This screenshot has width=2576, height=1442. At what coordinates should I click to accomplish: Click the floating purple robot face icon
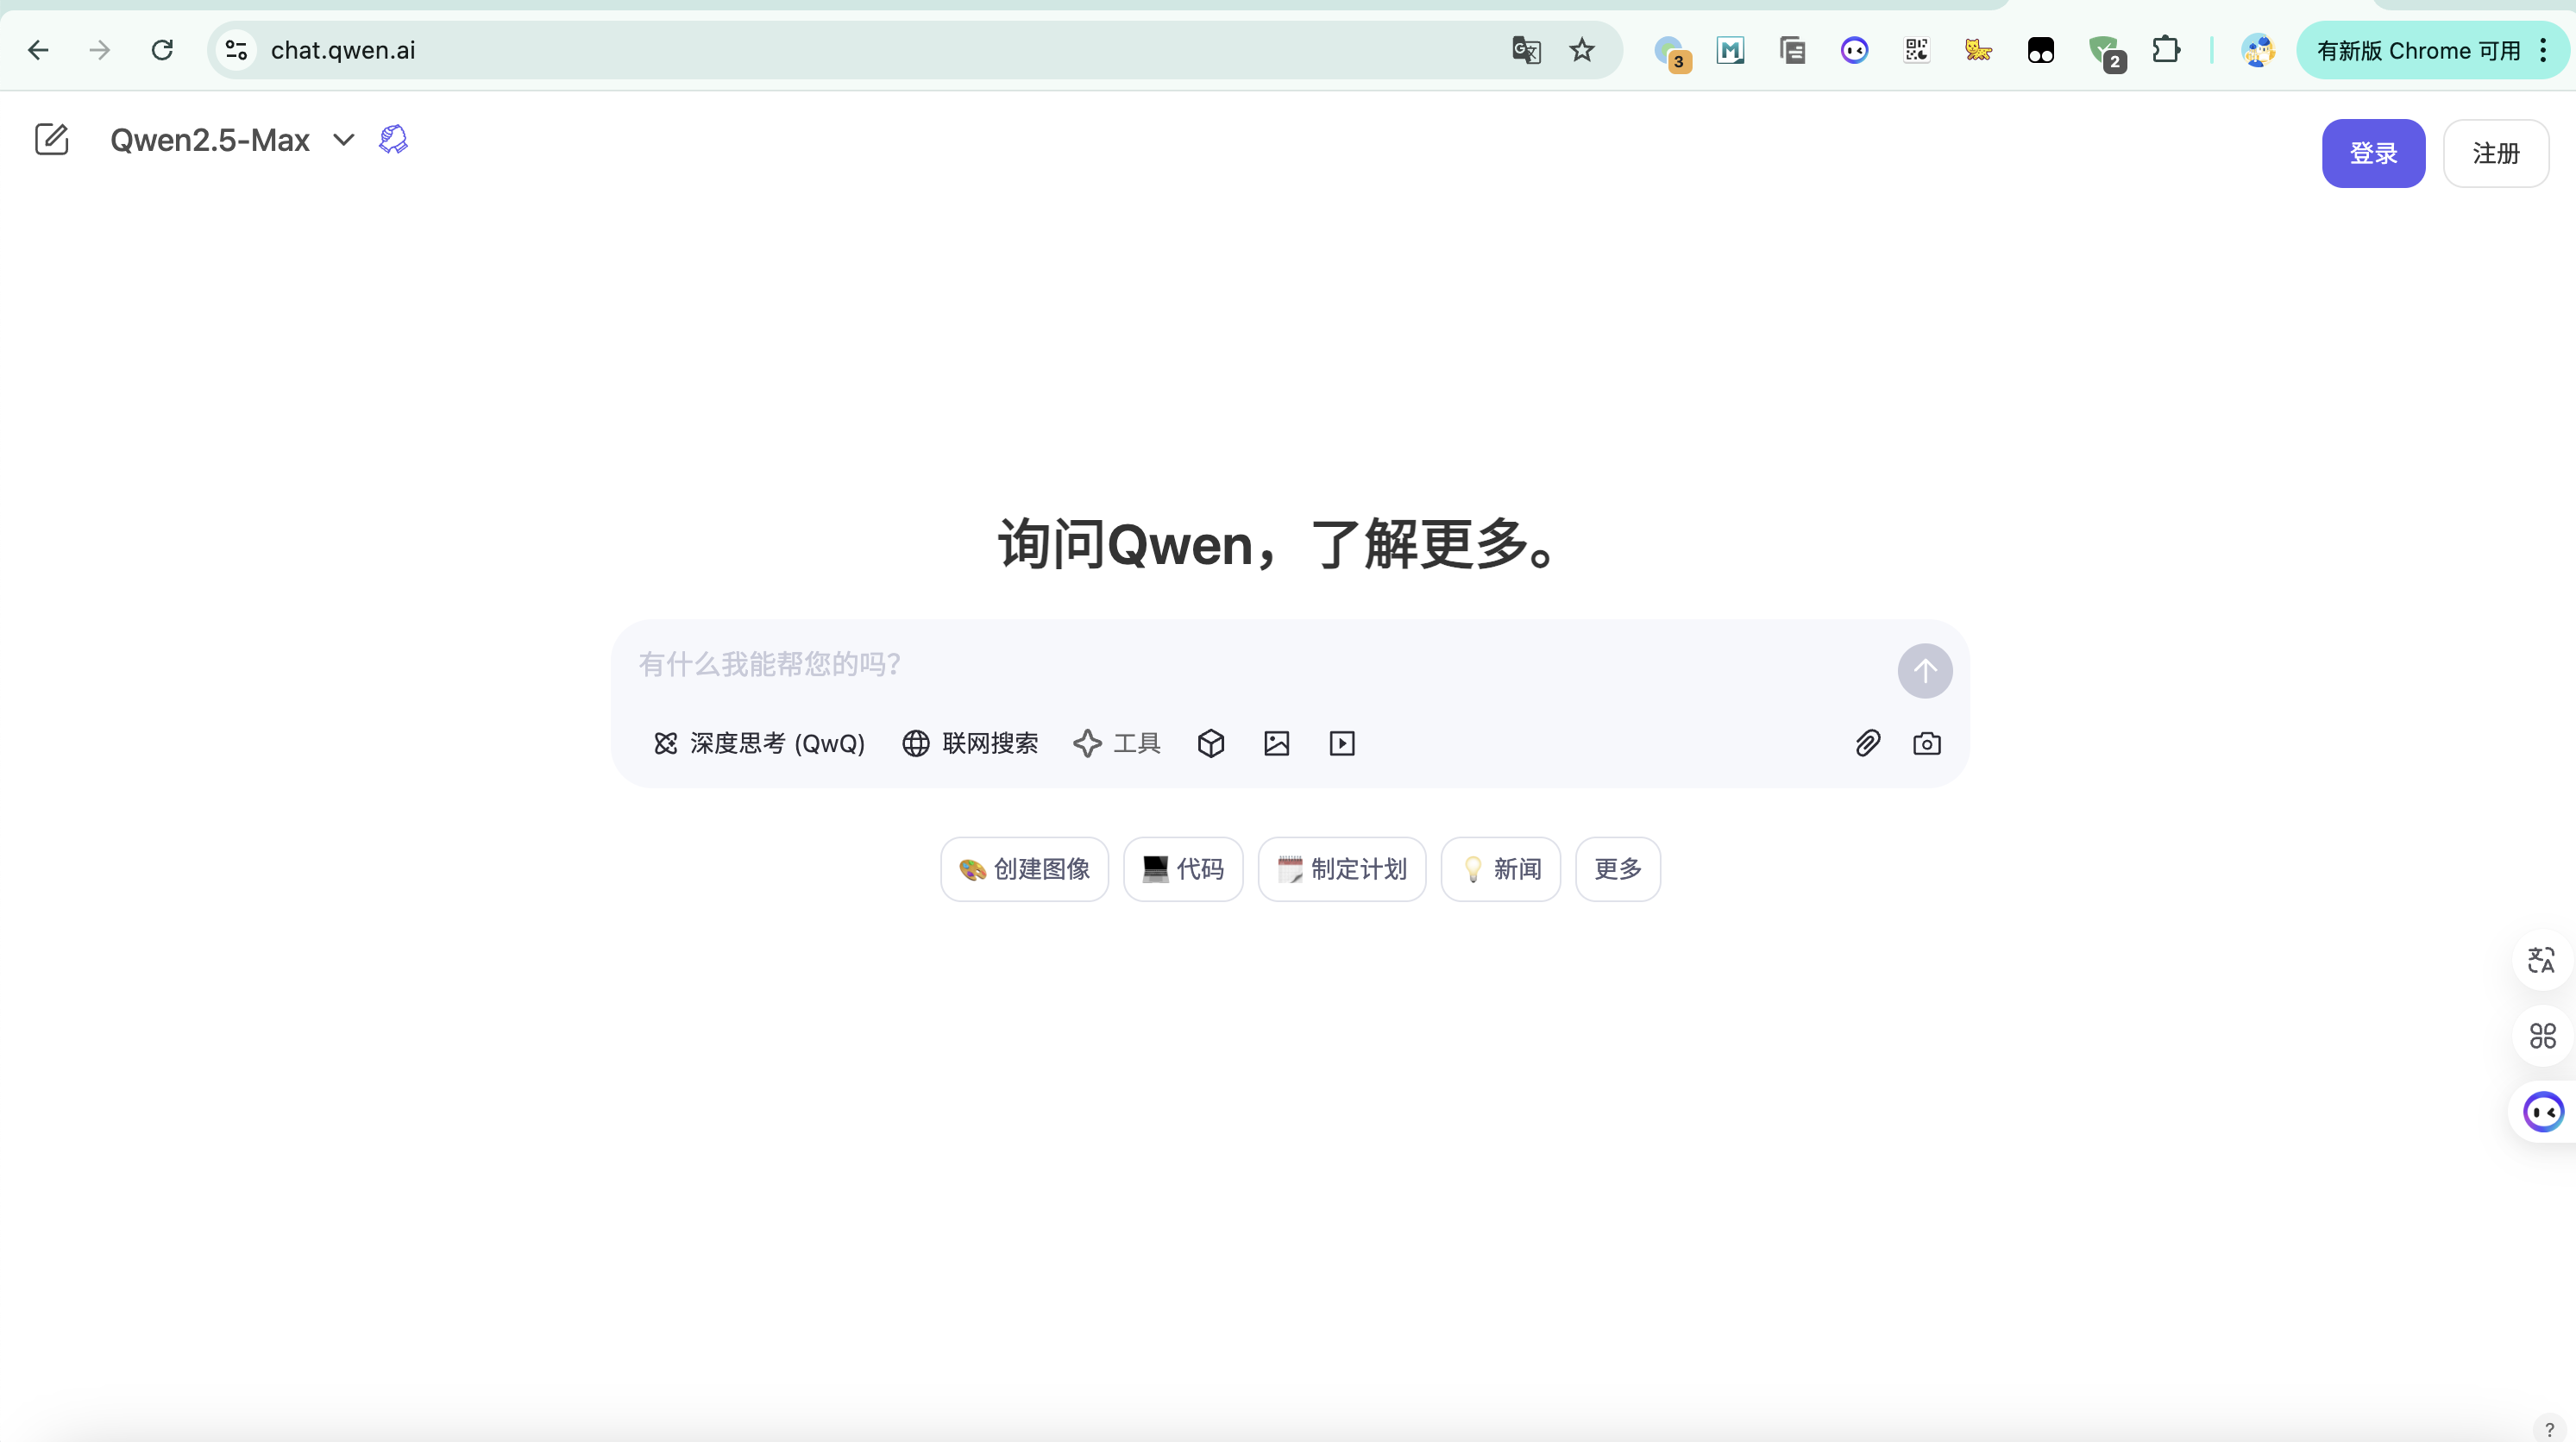coord(2543,1112)
